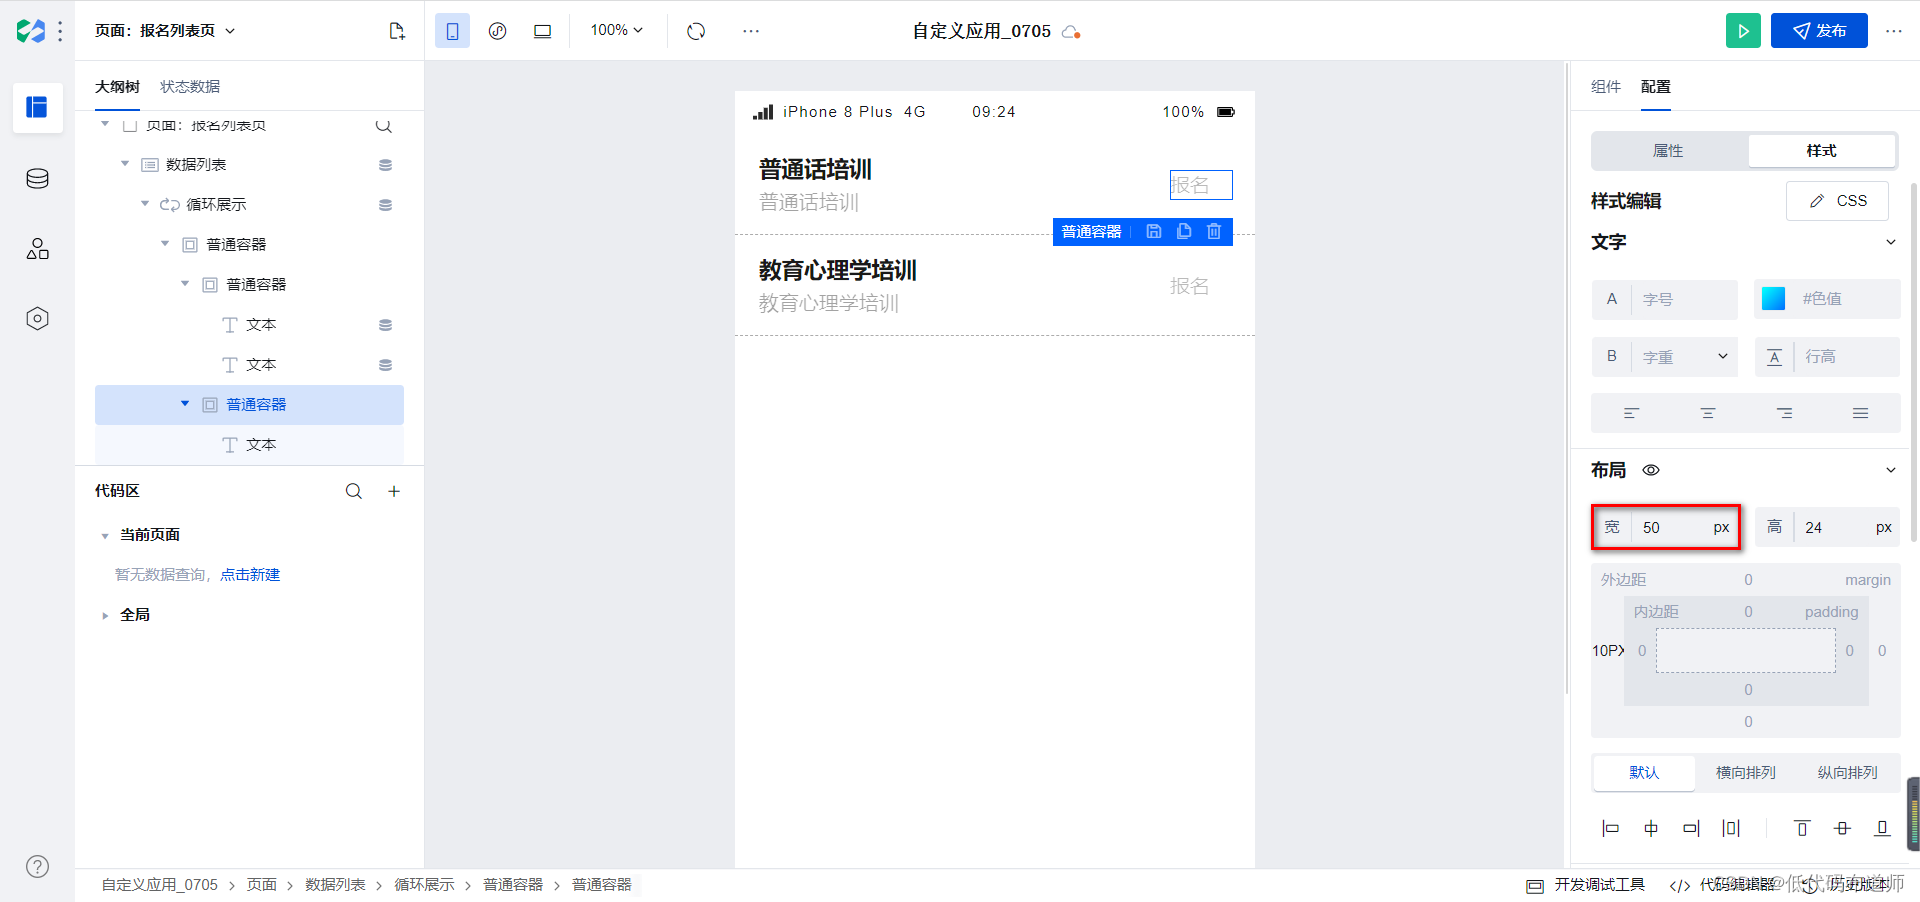Align children to top edge
The image size is (1920, 902).
(1802, 828)
